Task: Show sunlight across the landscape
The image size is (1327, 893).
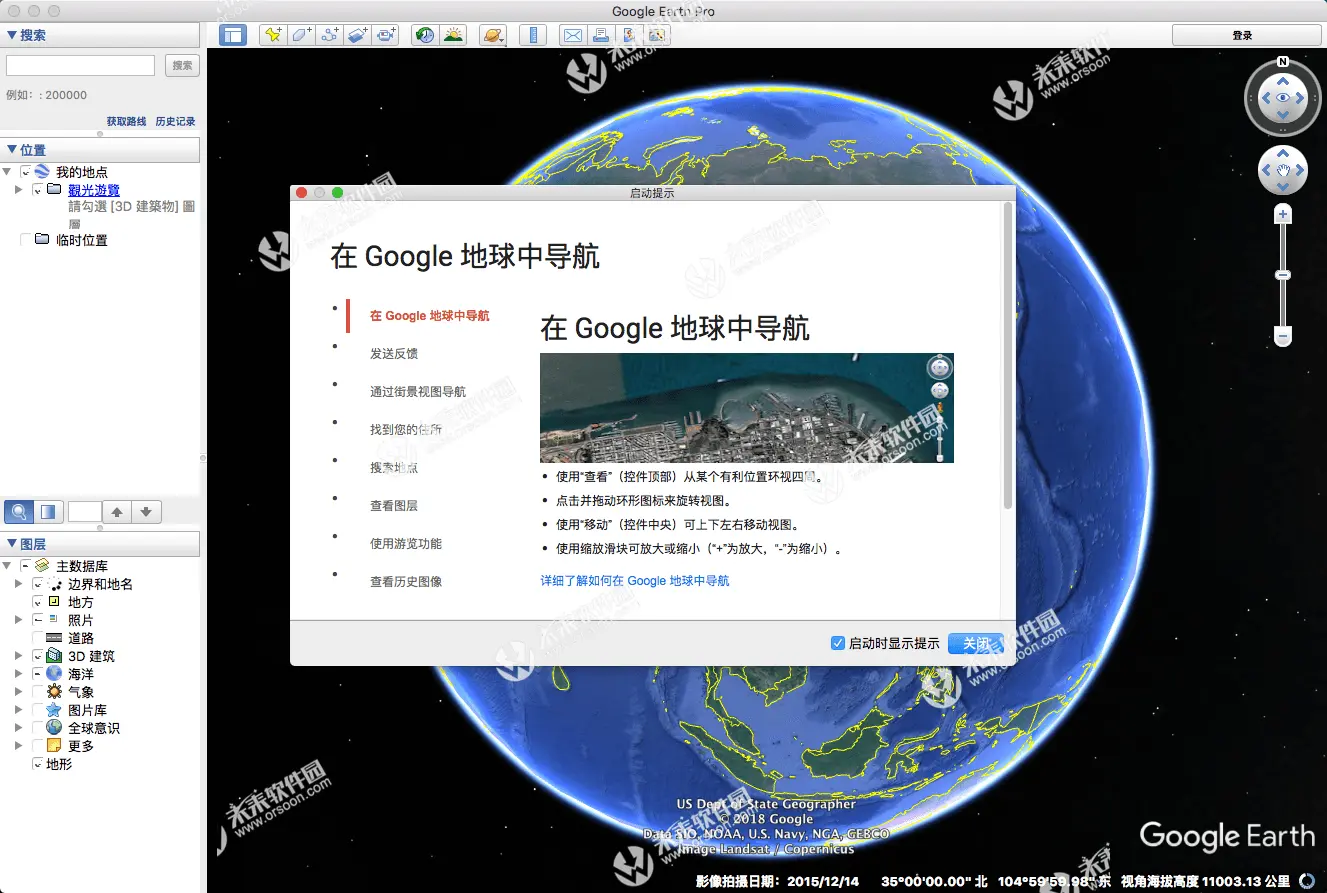Action: [453, 35]
